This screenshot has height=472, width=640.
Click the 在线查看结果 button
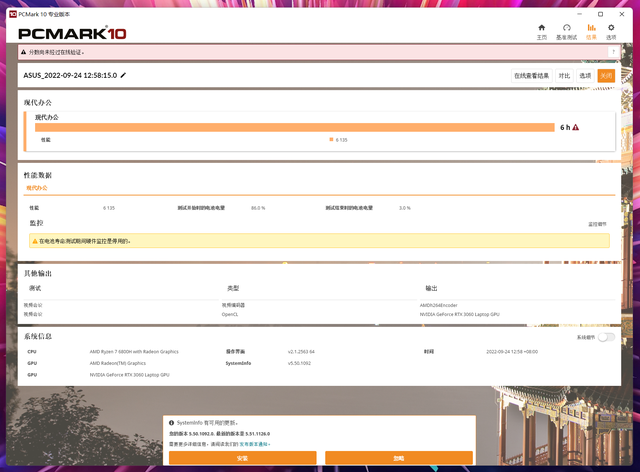point(531,76)
